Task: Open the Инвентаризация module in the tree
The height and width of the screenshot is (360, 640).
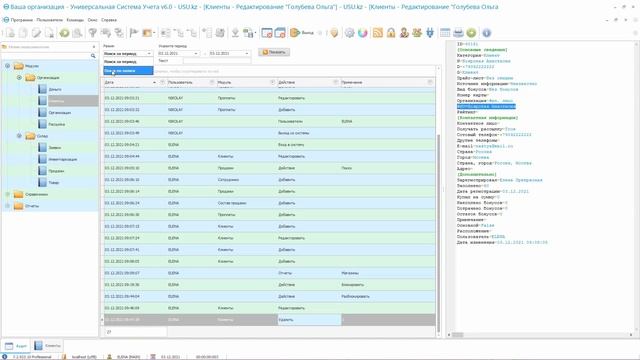Action: coord(62,160)
